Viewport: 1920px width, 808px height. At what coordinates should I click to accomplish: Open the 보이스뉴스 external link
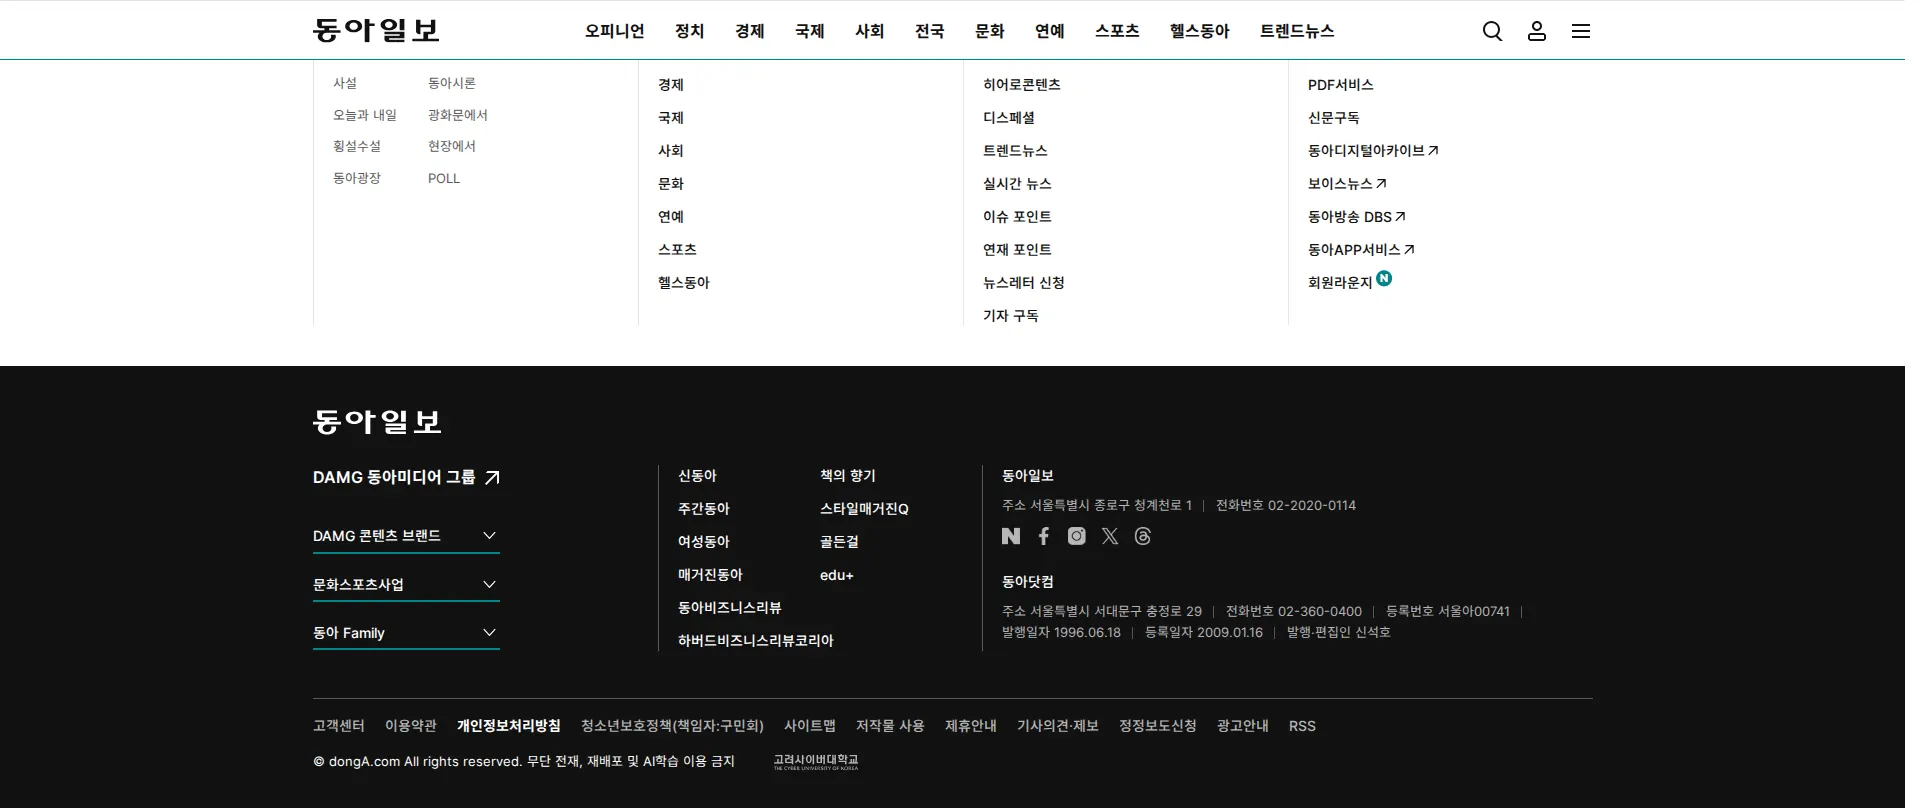tap(1347, 184)
